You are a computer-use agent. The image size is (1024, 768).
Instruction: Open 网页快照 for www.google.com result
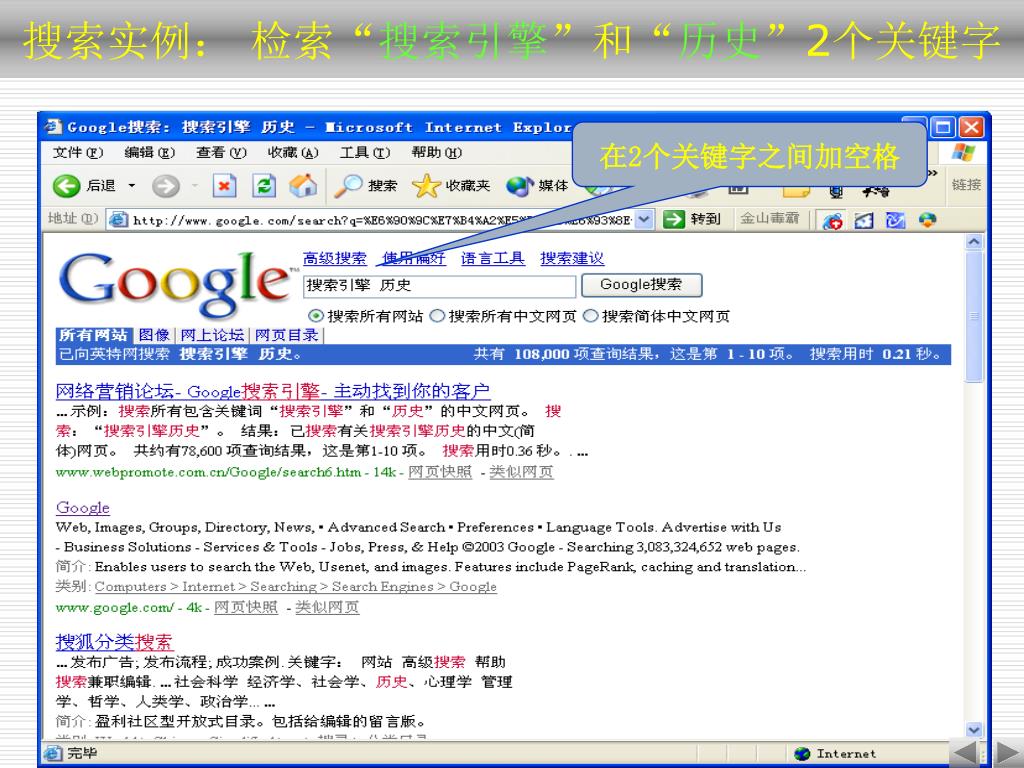(x=246, y=607)
